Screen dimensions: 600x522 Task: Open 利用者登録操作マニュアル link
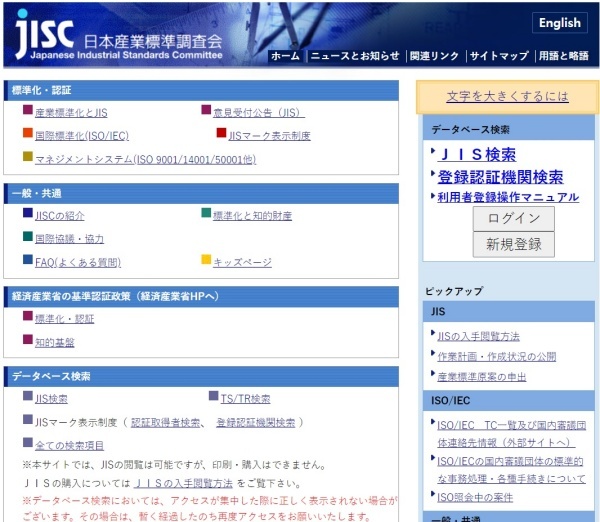[x=507, y=197]
